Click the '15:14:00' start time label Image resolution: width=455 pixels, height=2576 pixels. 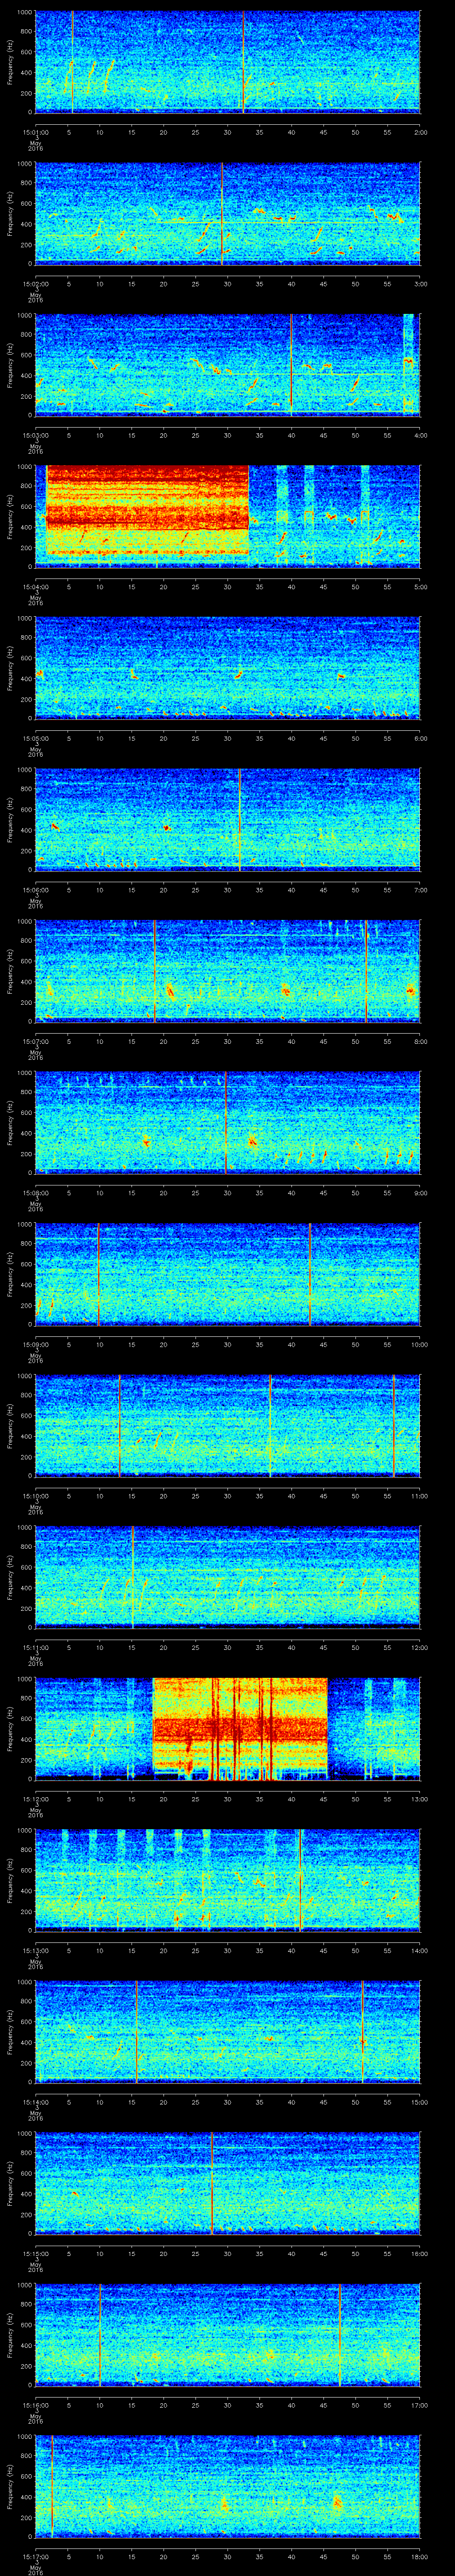click(x=35, y=2101)
